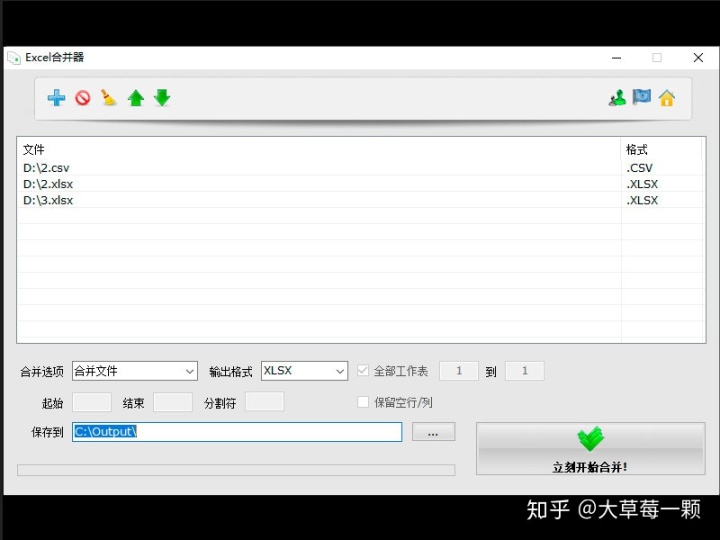
Task: Click the 文件 column header
Action: click(x=319, y=149)
